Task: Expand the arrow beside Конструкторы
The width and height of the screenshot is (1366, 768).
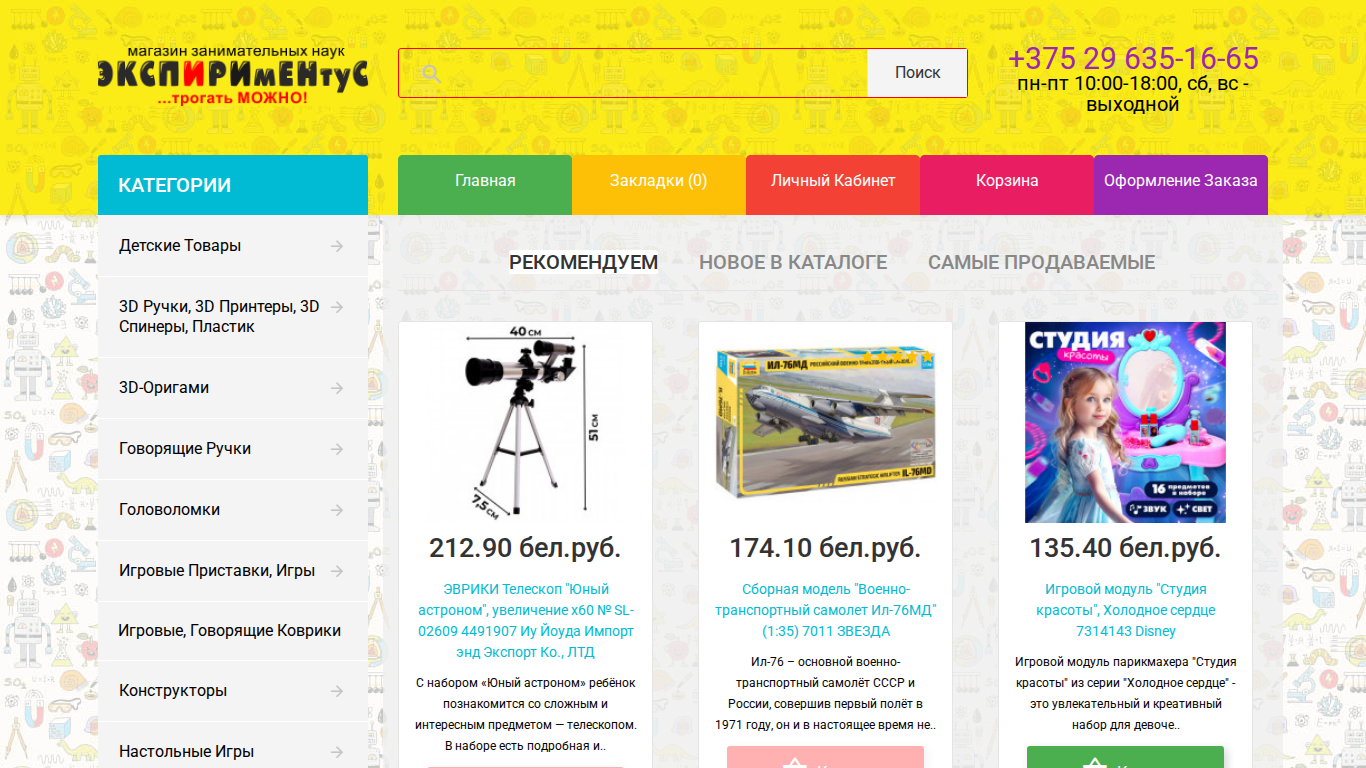Action: pyautogui.click(x=337, y=691)
